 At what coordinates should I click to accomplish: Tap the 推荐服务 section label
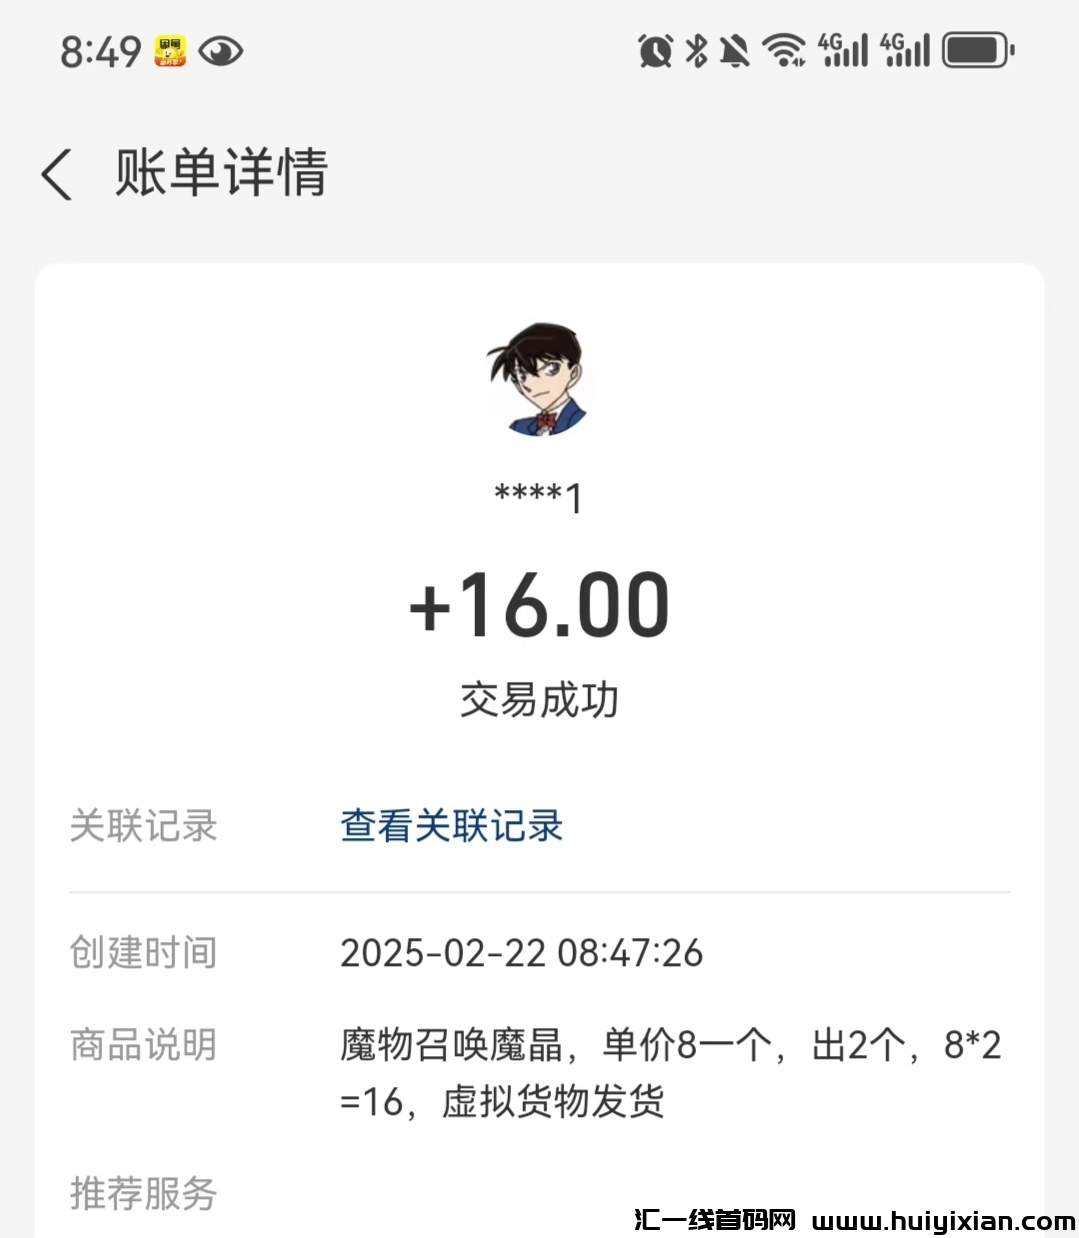(x=143, y=1193)
